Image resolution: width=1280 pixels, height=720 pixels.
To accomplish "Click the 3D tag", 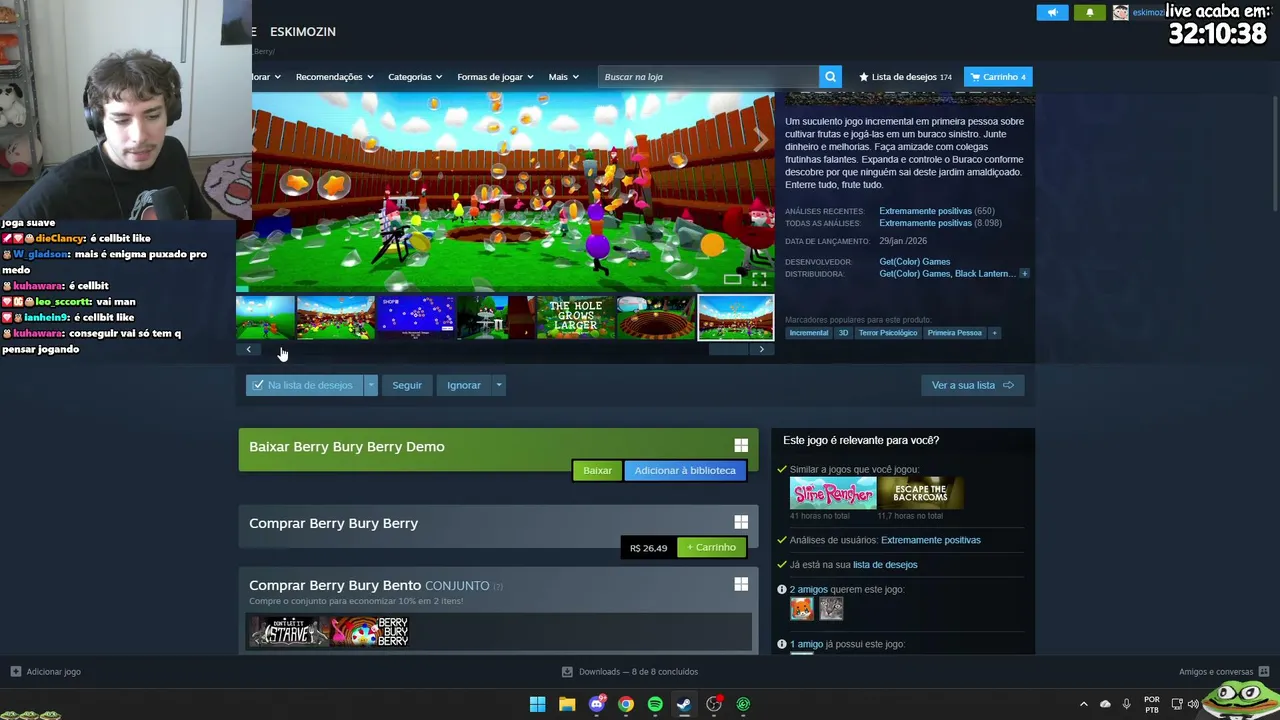I will pyautogui.click(x=843, y=333).
